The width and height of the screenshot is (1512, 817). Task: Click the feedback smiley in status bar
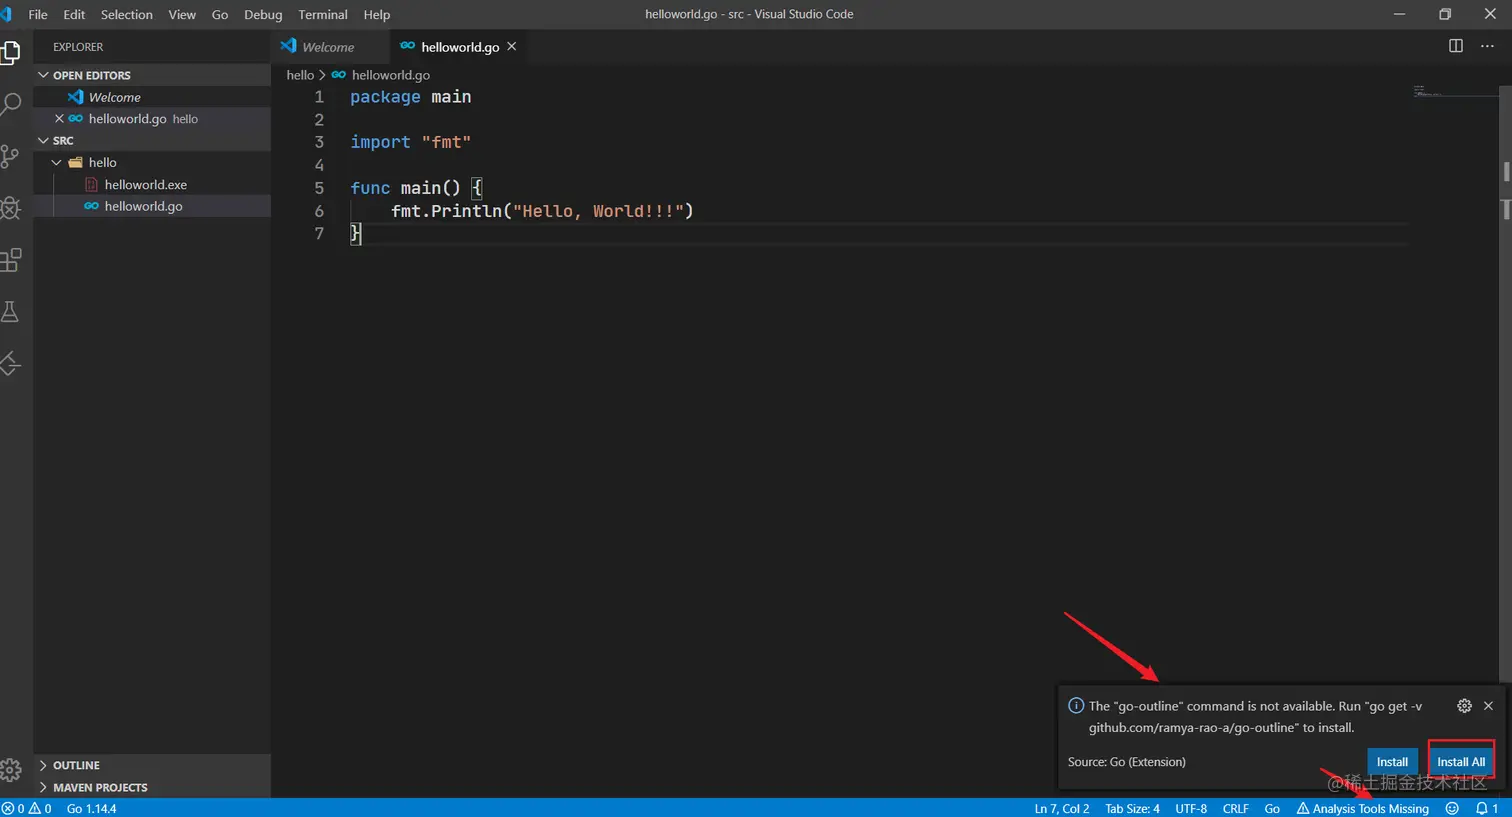(1452, 808)
